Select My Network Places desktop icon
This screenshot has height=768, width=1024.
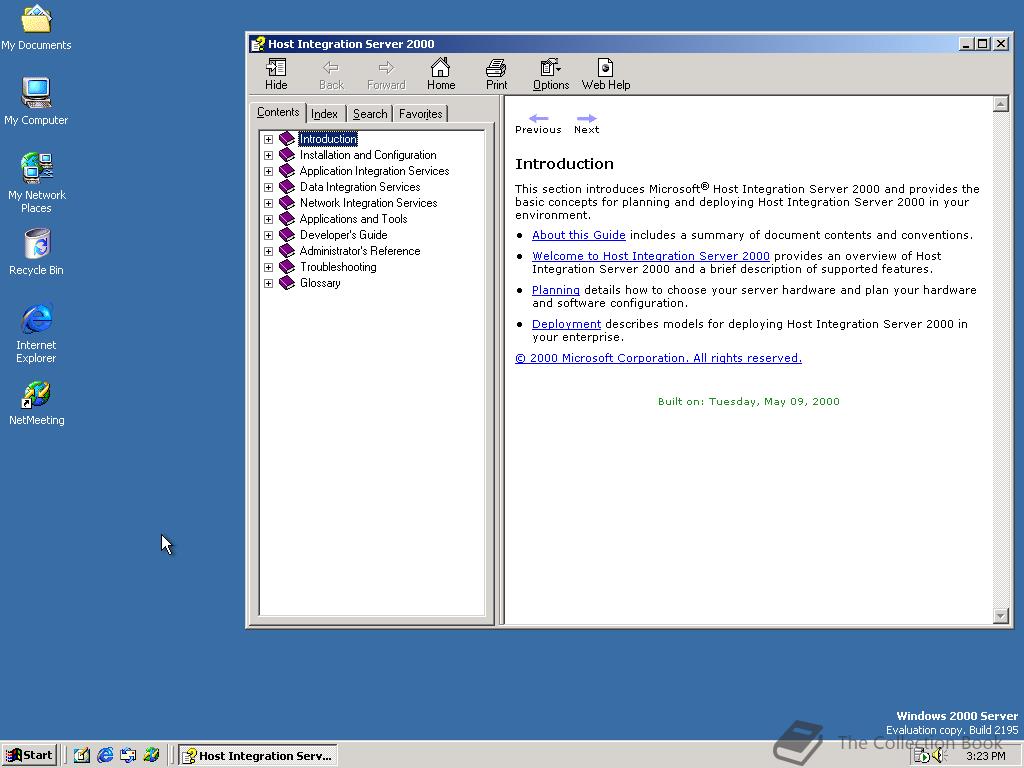point(37,183)
